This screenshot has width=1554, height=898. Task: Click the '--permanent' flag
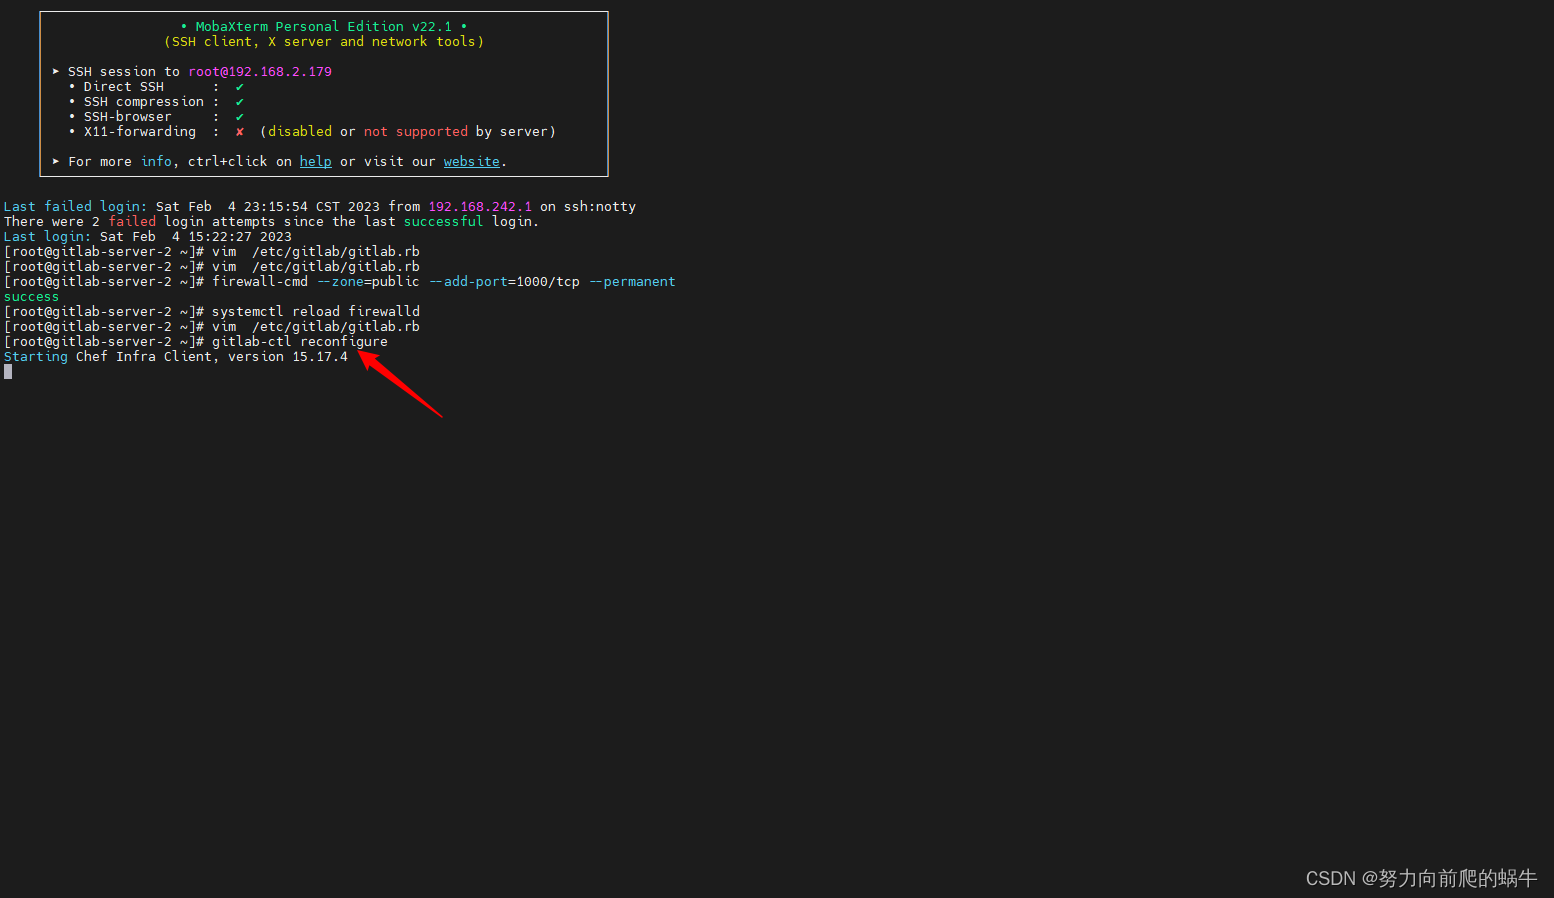click(633, 281)
